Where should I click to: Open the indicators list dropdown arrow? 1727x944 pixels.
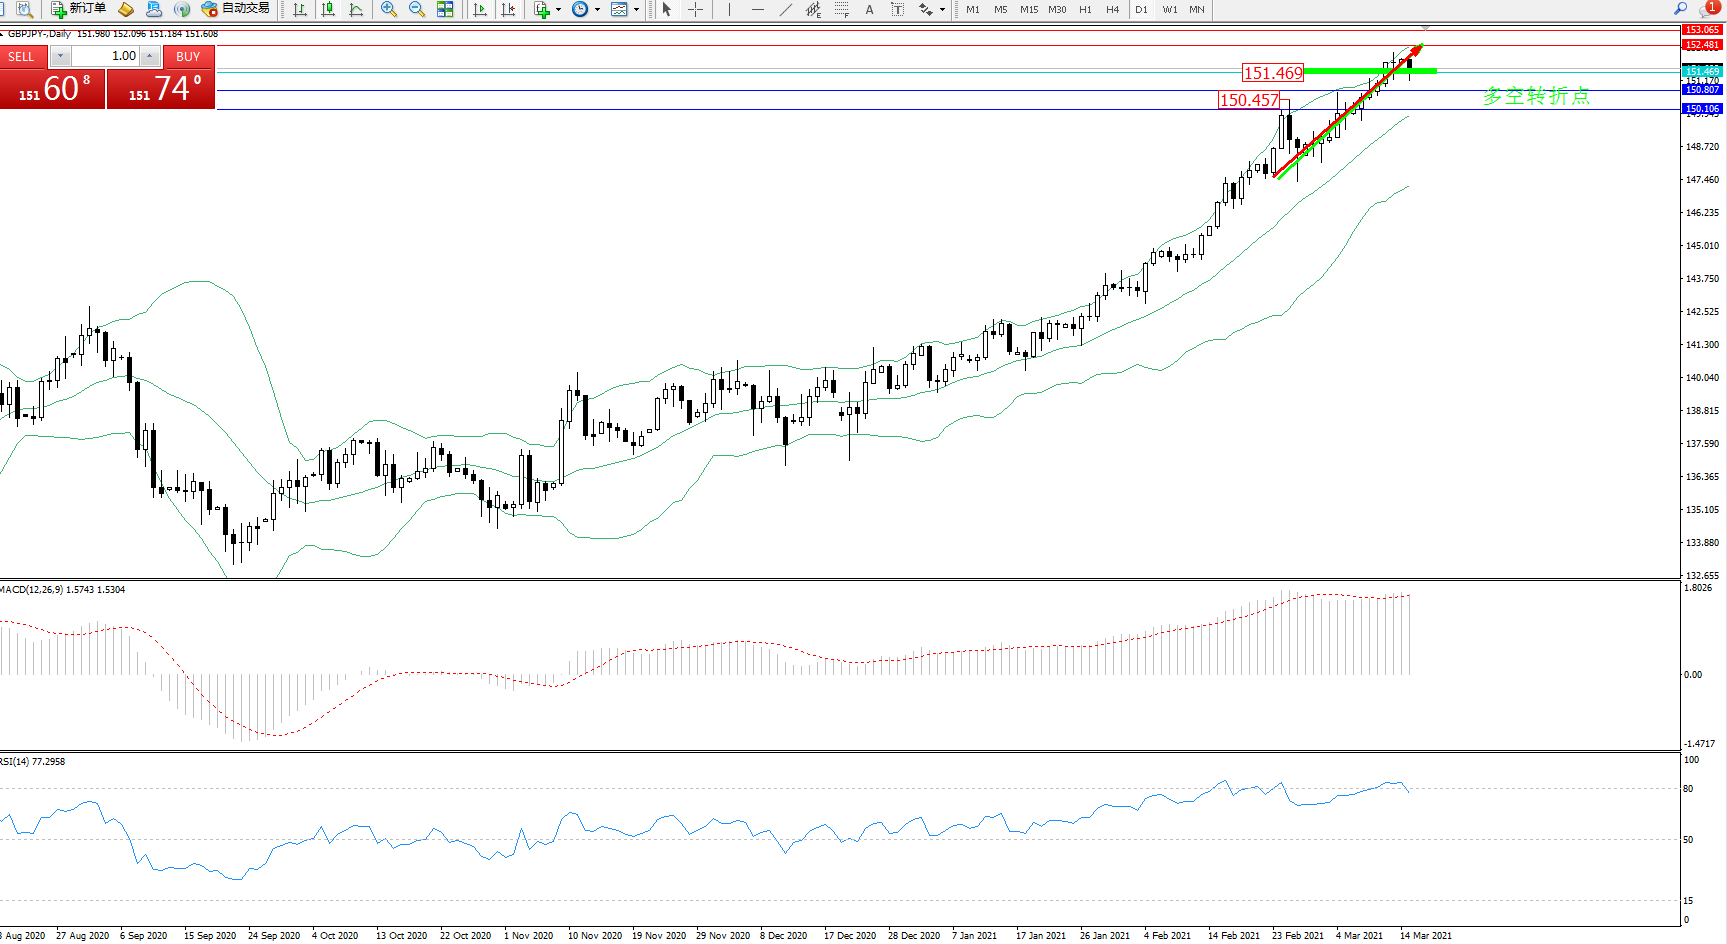[558, 10]
